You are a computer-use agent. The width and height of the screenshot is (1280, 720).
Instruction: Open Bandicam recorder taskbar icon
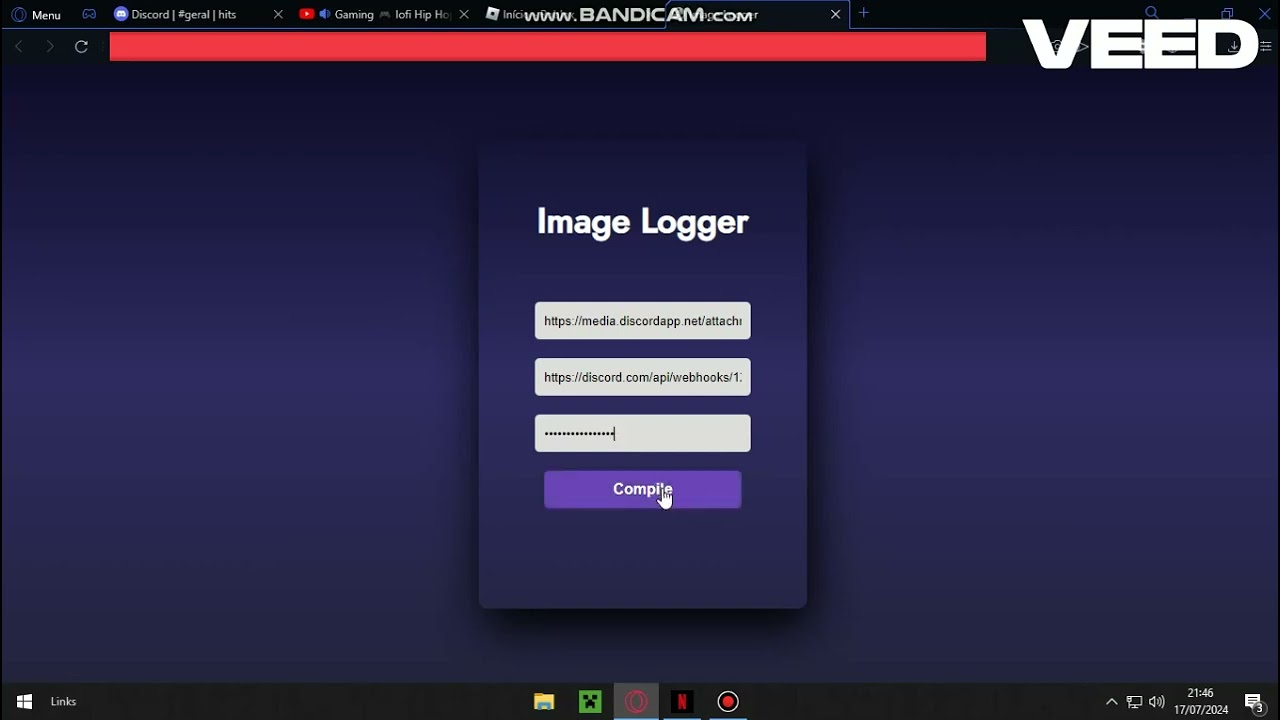728,702
